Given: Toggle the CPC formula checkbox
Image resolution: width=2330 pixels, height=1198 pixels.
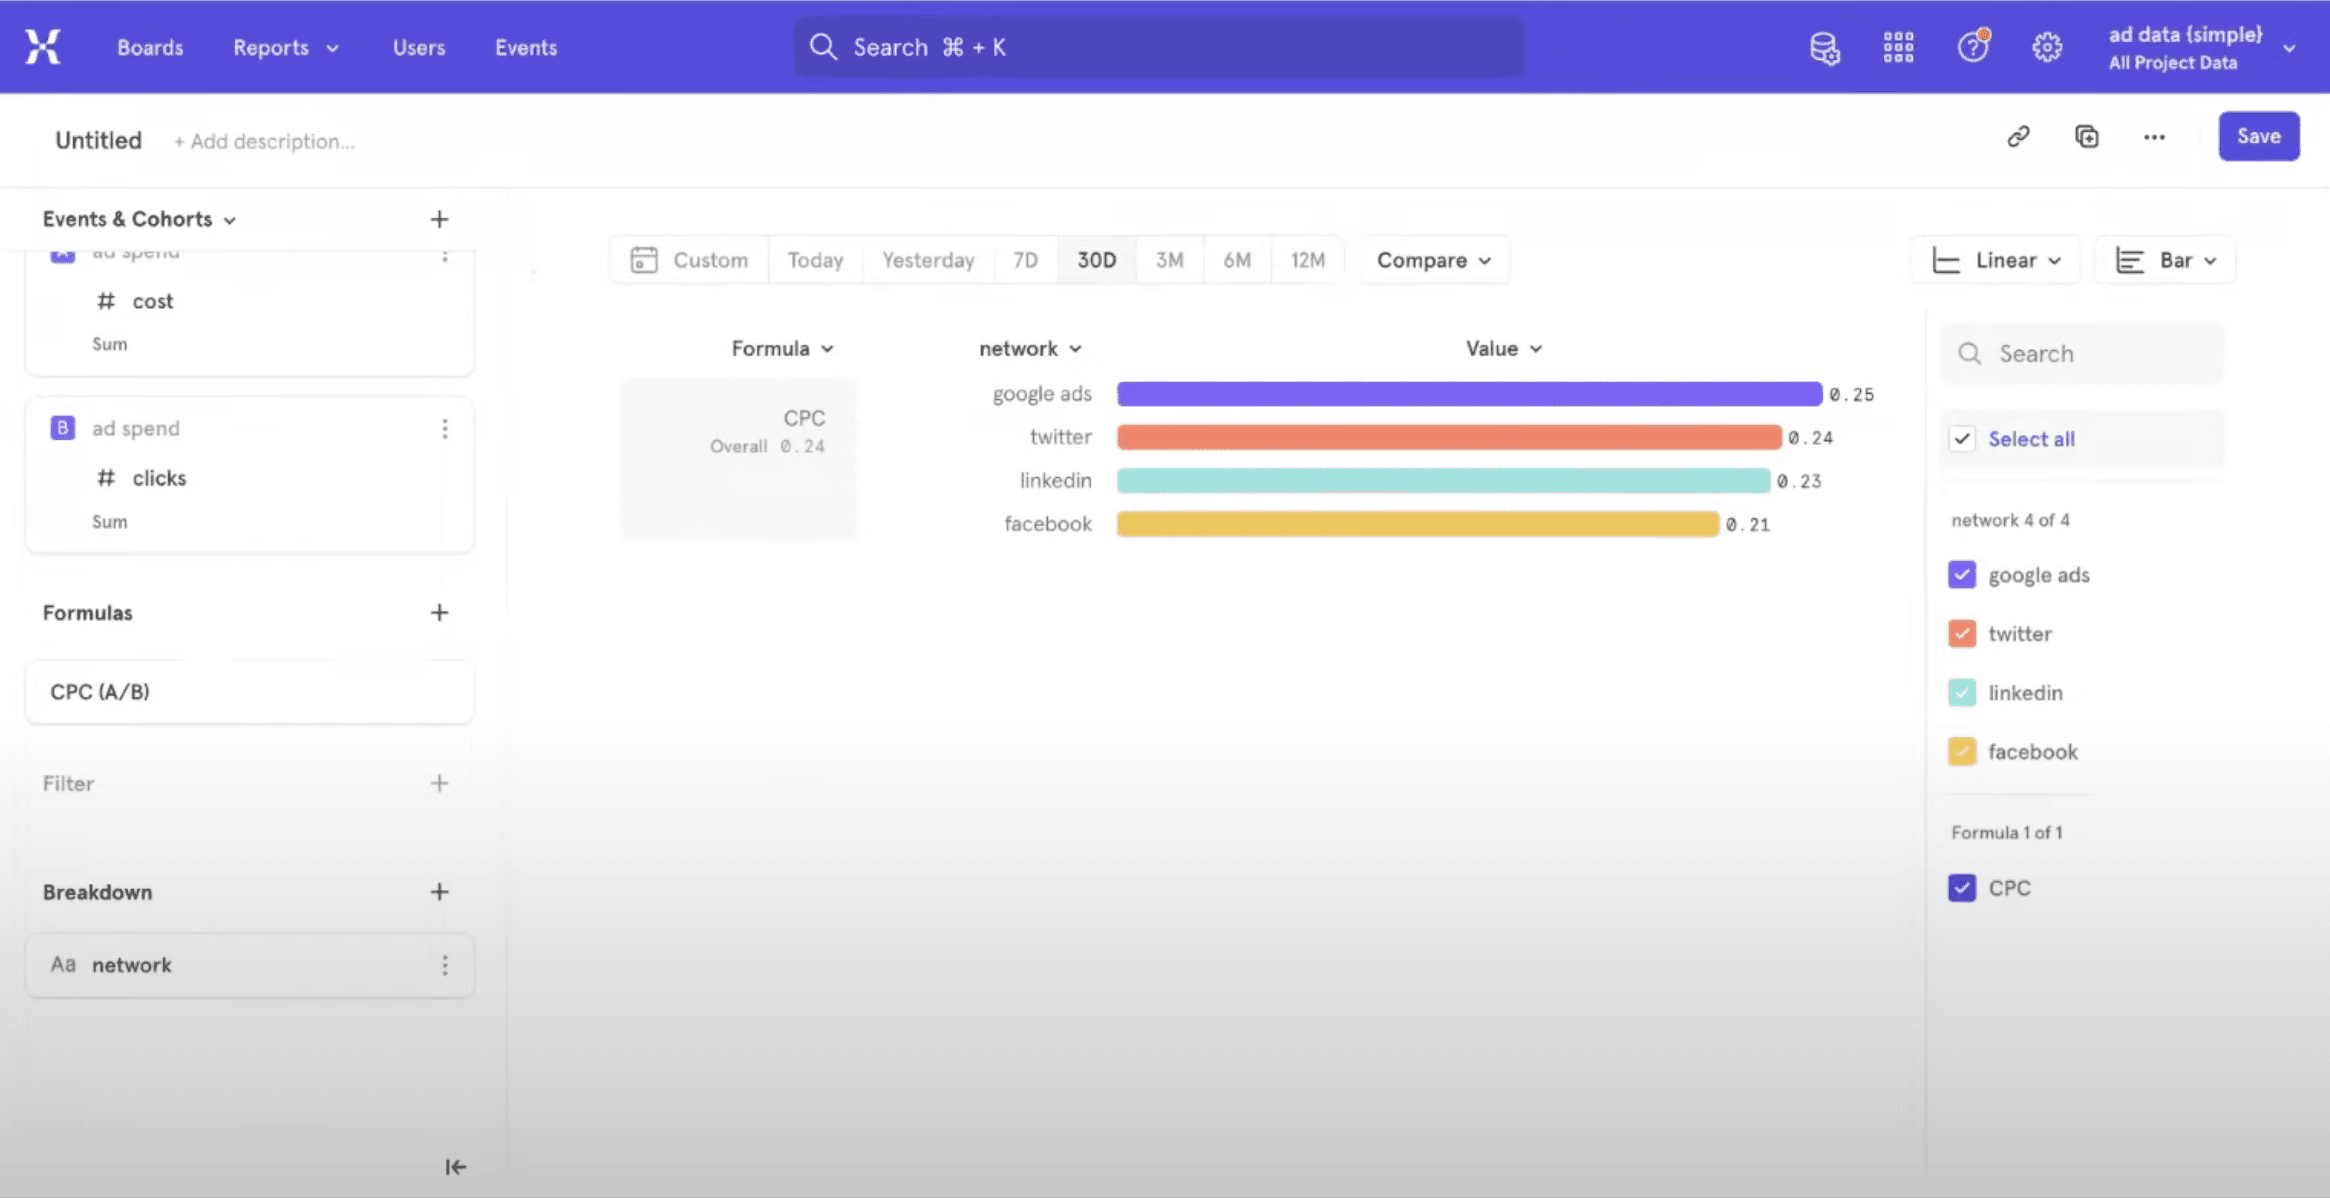Looking at the screenshot, I should [1962, 888].
